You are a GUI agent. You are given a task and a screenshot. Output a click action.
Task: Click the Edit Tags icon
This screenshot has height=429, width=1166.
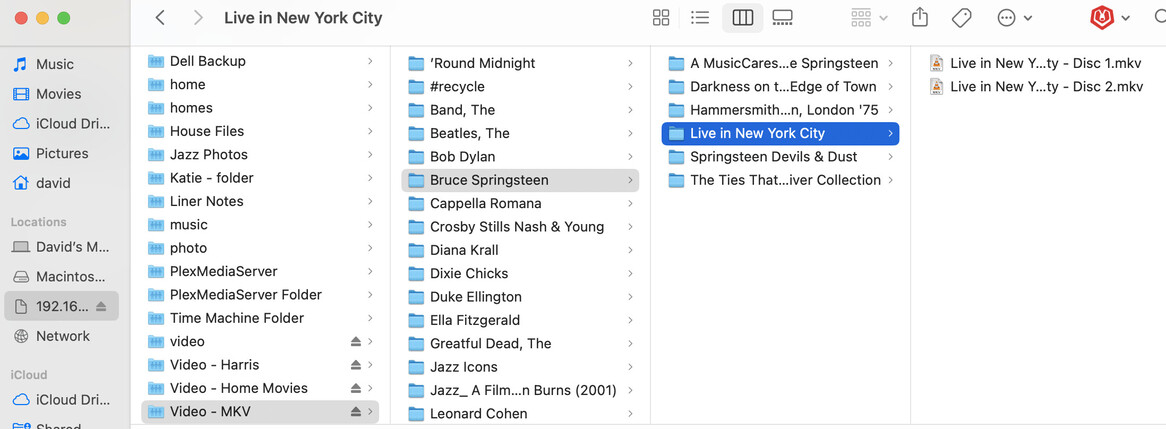(x=961, y=18)
